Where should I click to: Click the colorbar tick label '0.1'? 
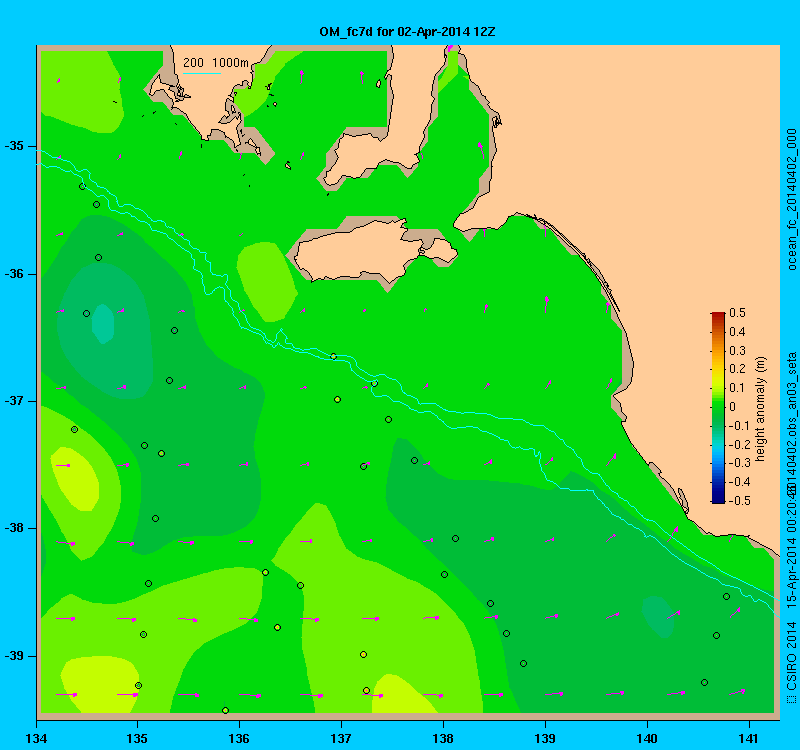(737, 388)
